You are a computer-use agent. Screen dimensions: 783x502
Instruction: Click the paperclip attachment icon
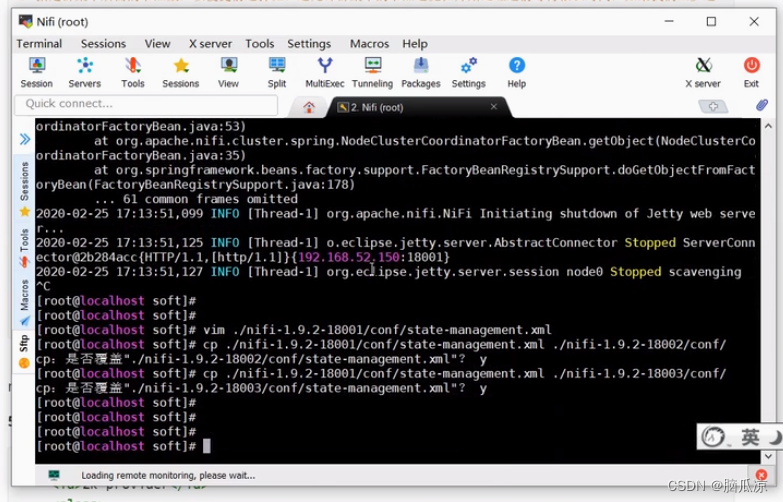pos(762,105)
